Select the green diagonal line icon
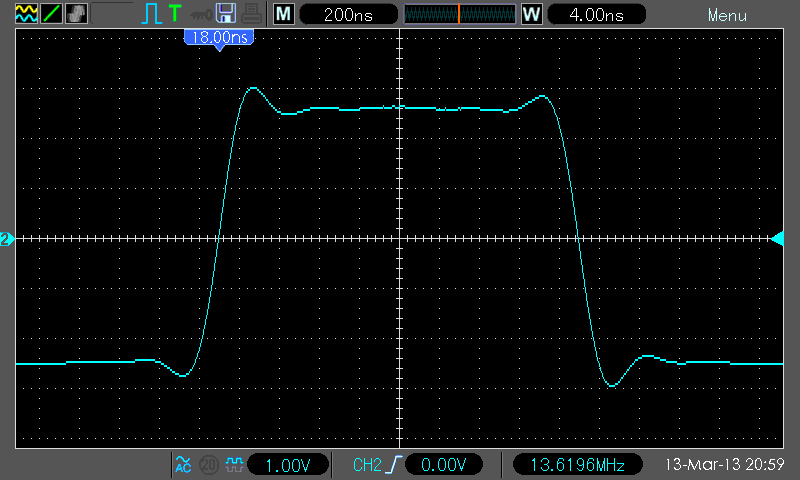The width and height of the screenshot is (800, 480). coord(51,13)
